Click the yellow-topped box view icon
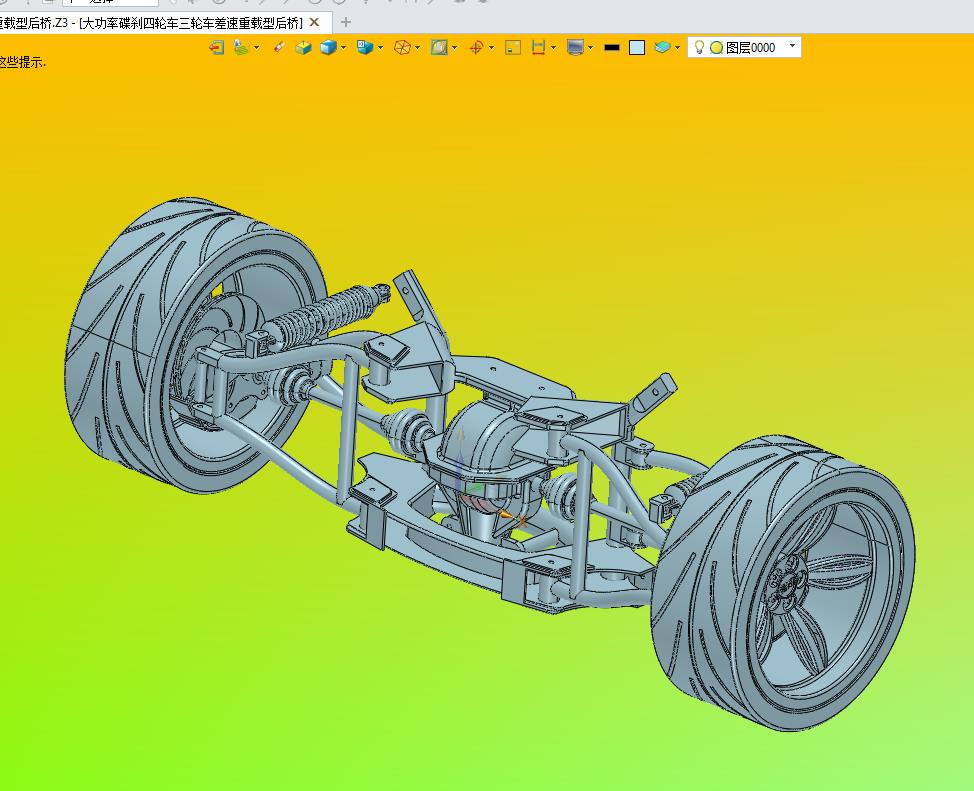This screenshot has width=974, height=791. click(x=304, y=47)
